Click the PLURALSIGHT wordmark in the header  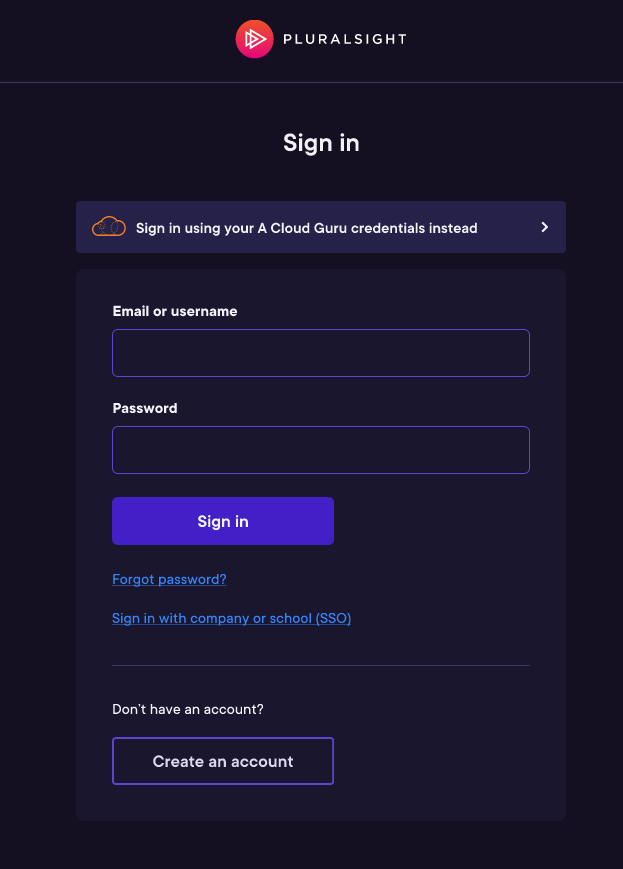pyautogui.click(x=345, y=39)
